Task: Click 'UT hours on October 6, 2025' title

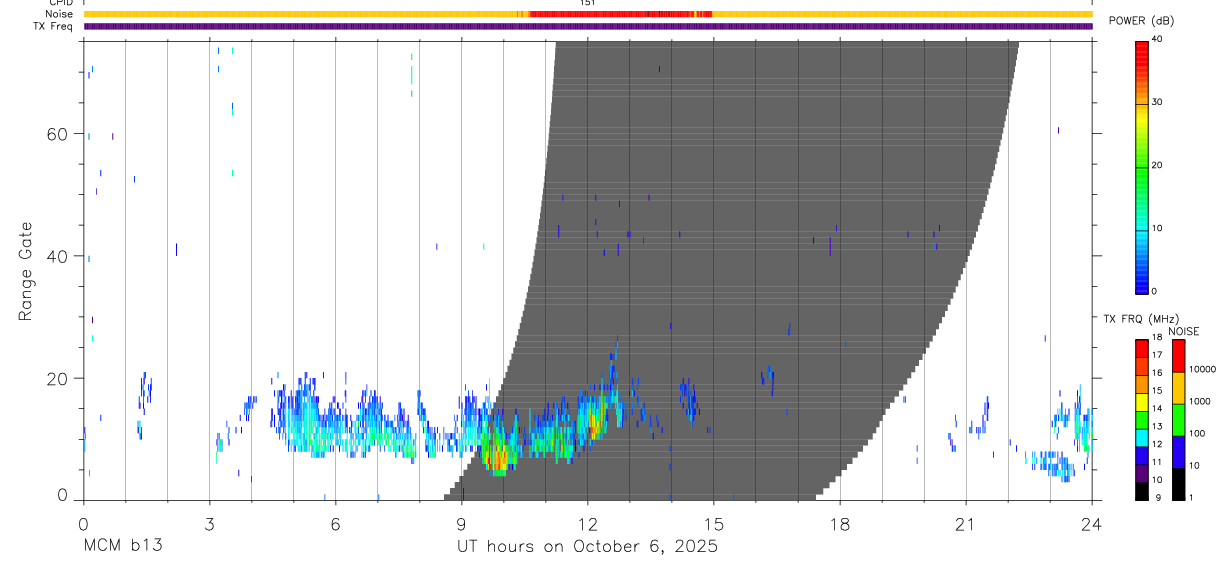Action: coord(587,546)
